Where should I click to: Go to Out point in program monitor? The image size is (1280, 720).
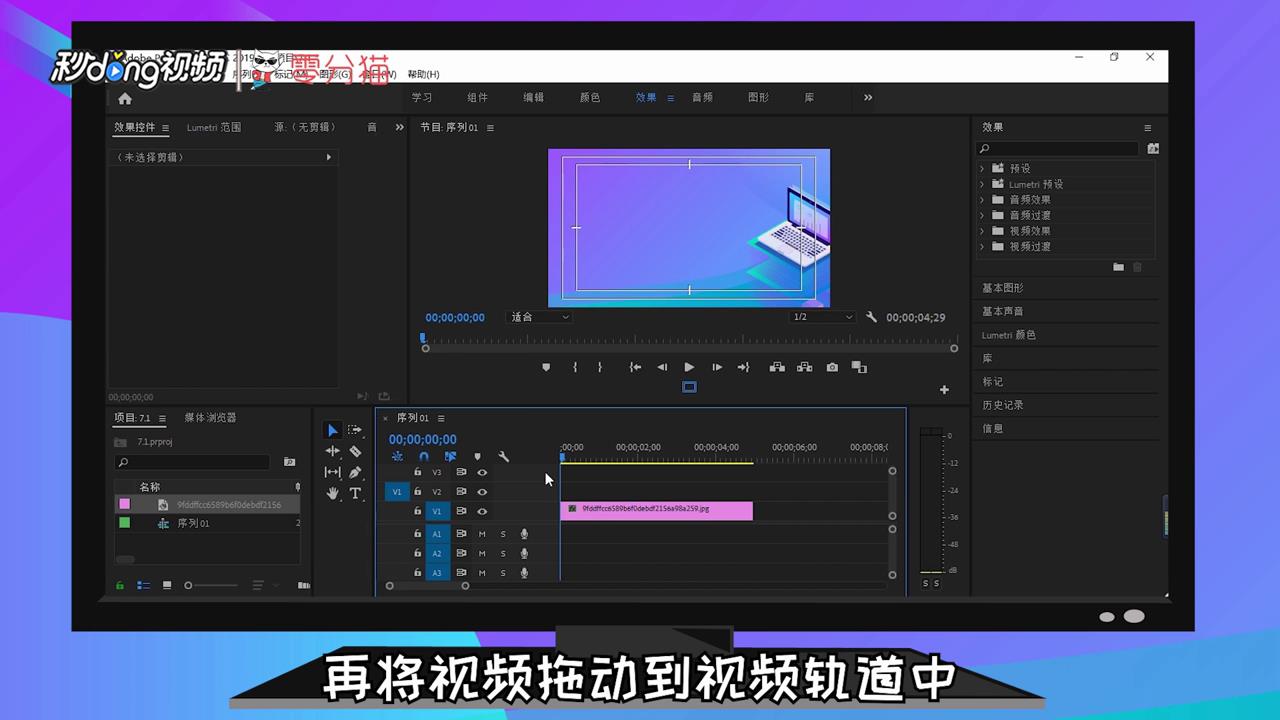pyautogui.click(x=743, y=367)
